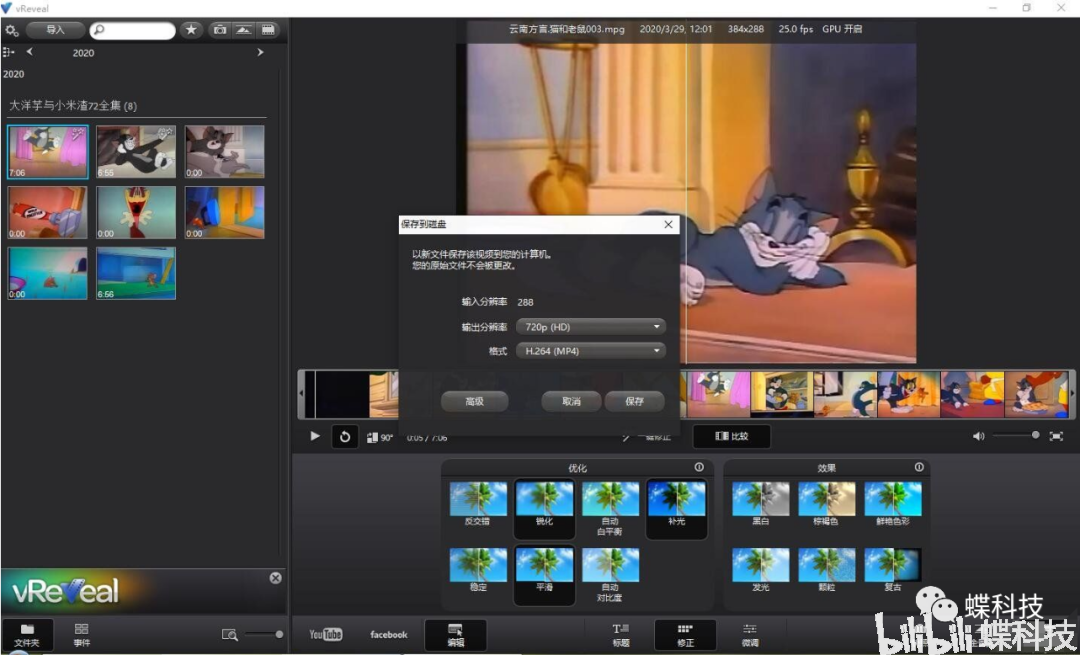
Task: Apply the 颗粒 grain effect
Action: tap(827, 570)
